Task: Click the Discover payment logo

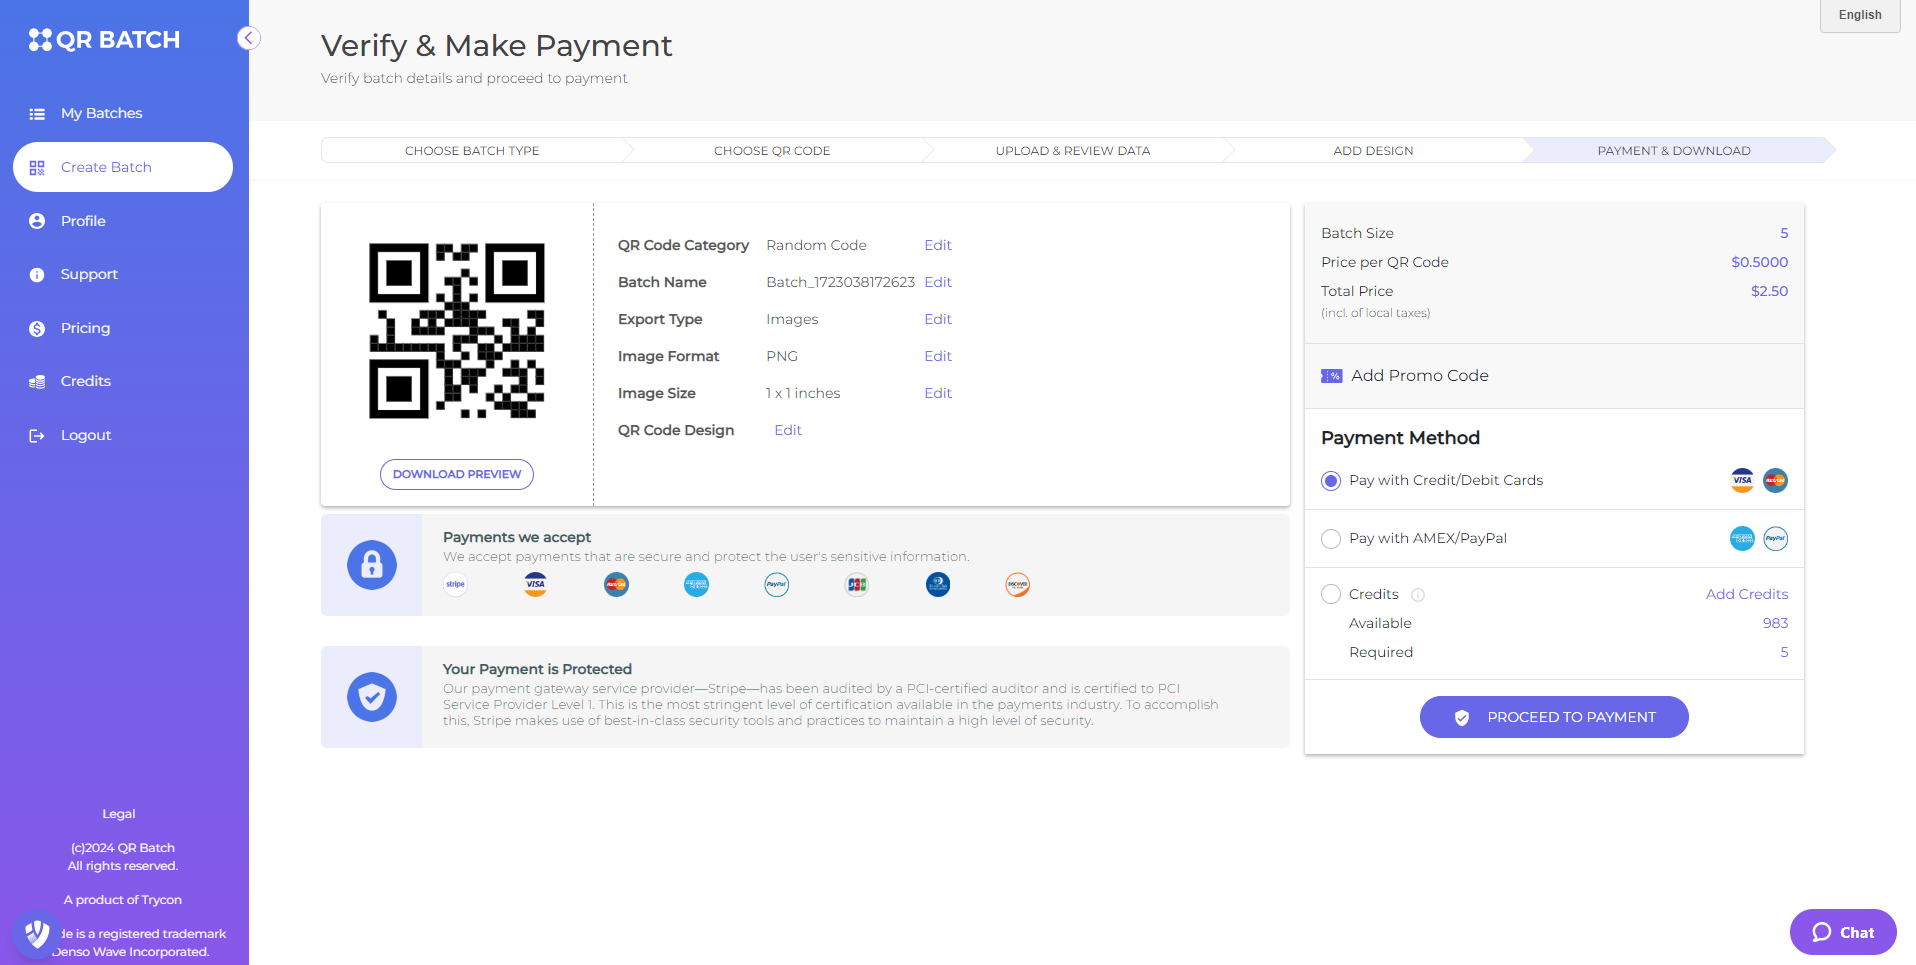Action: tap(1018, 585)
